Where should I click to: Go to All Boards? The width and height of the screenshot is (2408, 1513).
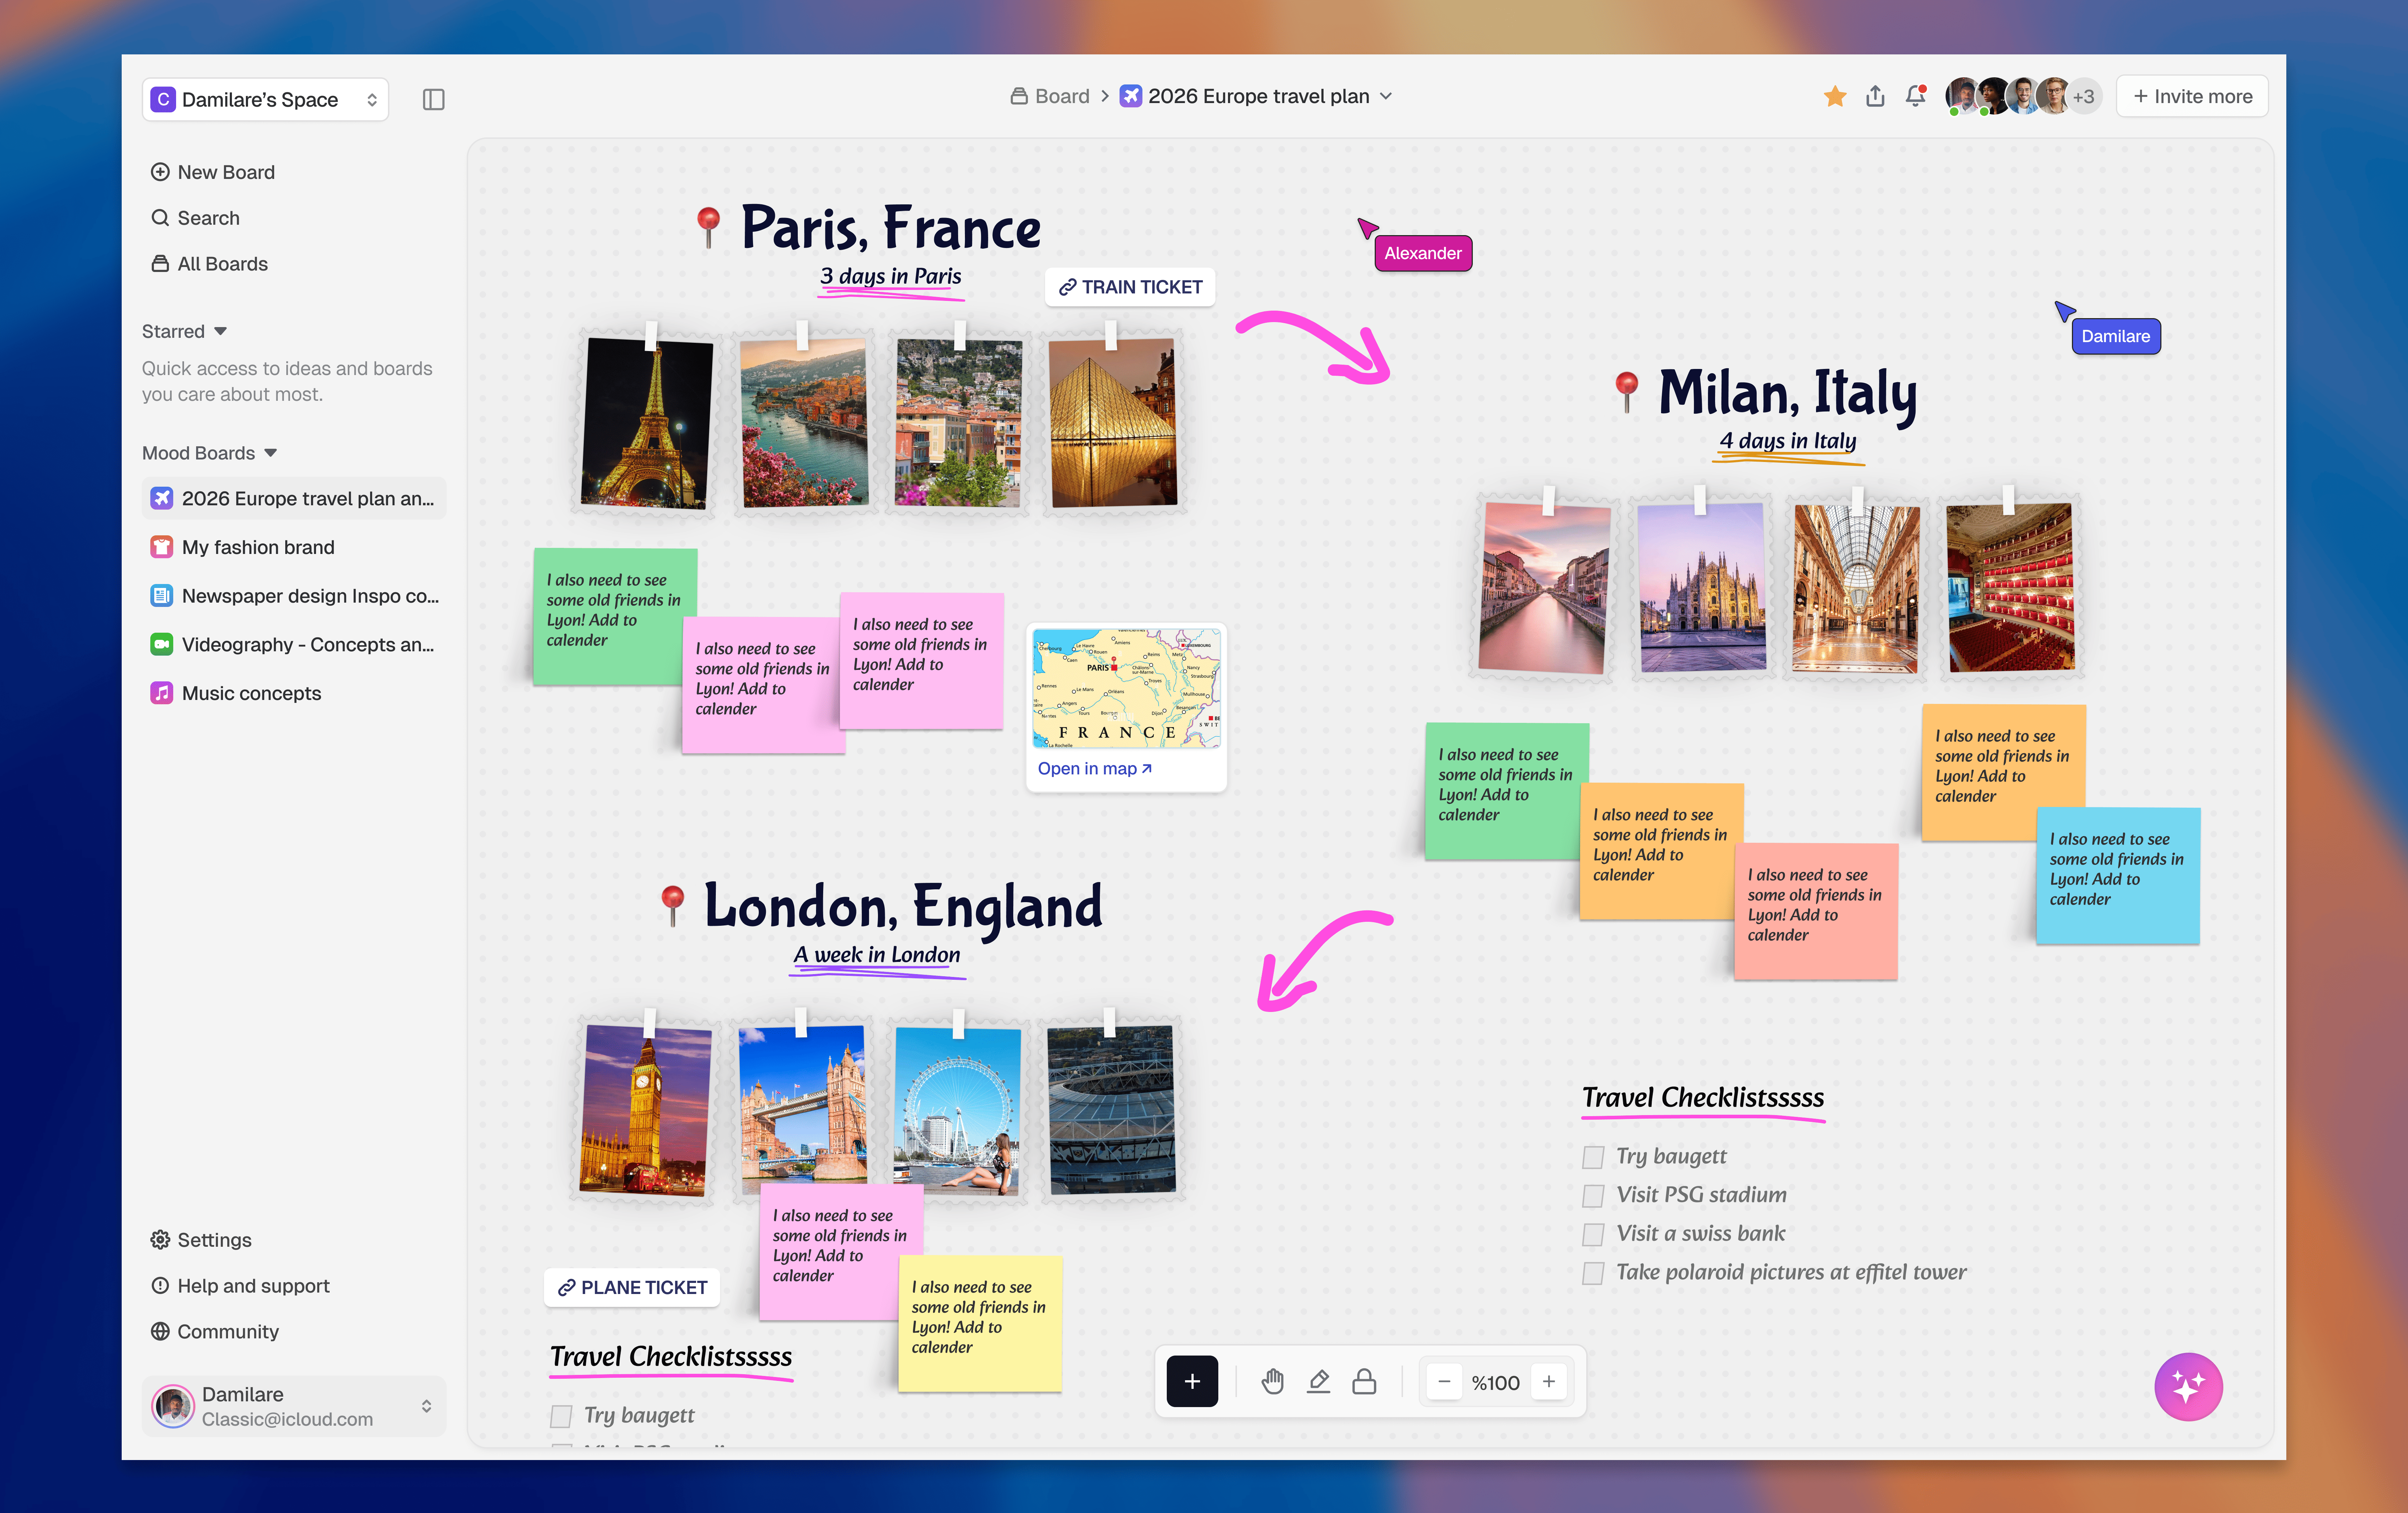tap(222, 264)
